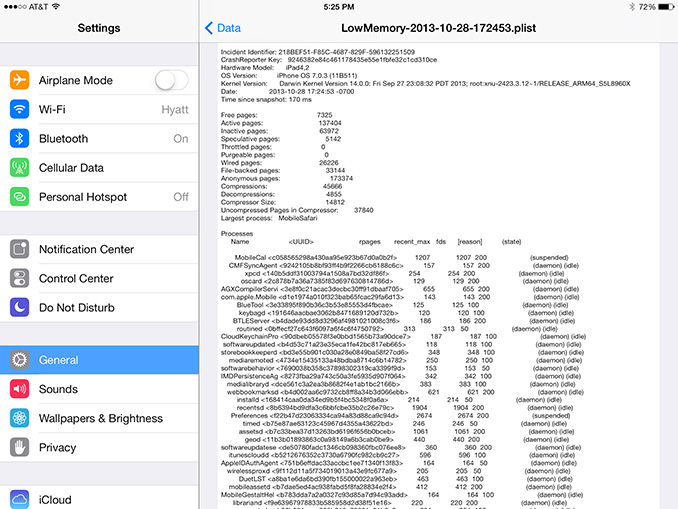Toggle the Airplane Mode switch
The height and width of the screenshot is (509, 678).
(172, 80)
